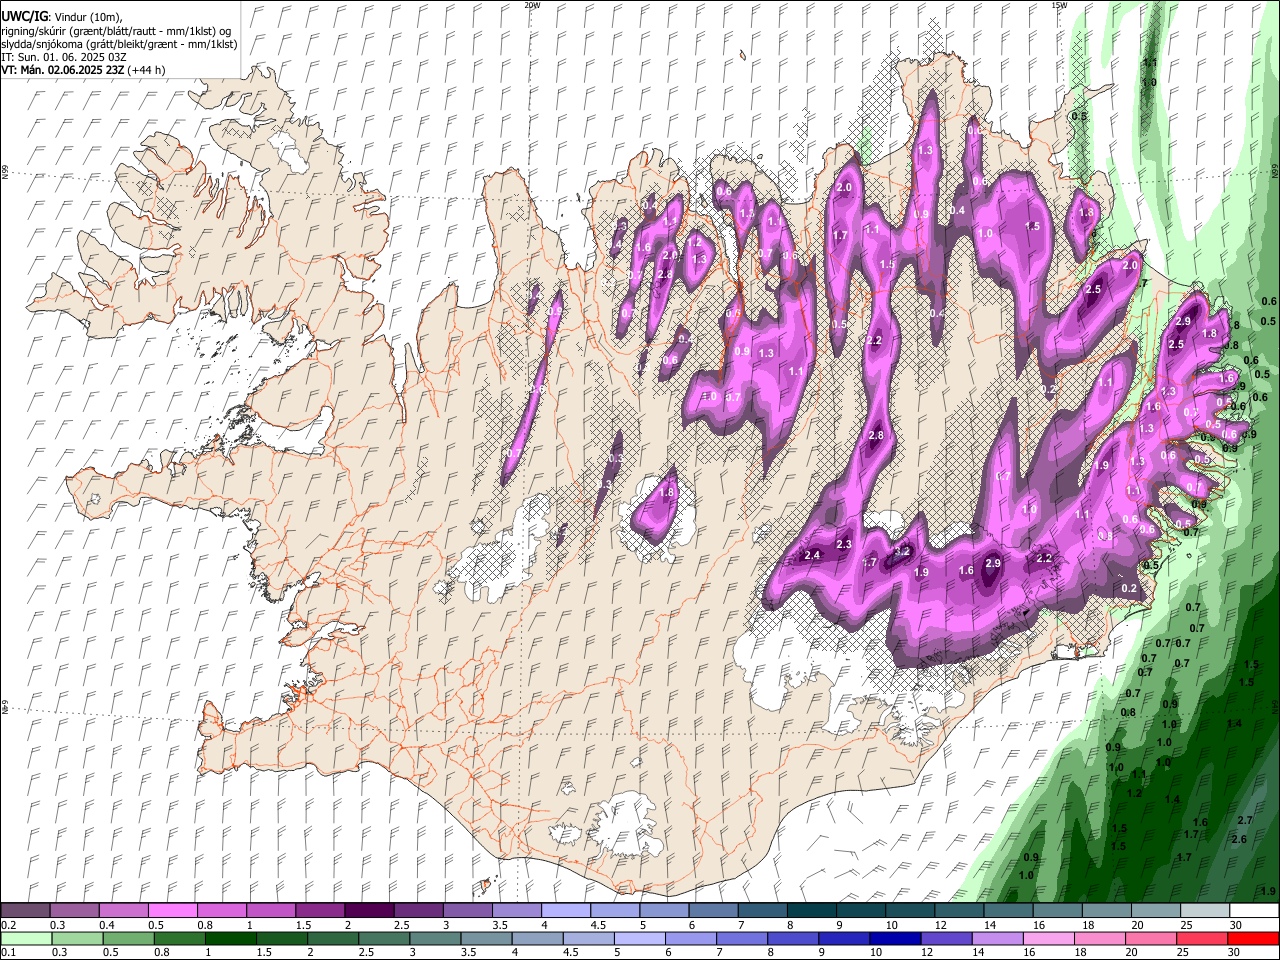The width and height of the screenshot is (1280, 960).
Task: Click the dark blue 10 swatch on rain scale
Action: click(x=893, y=939)
